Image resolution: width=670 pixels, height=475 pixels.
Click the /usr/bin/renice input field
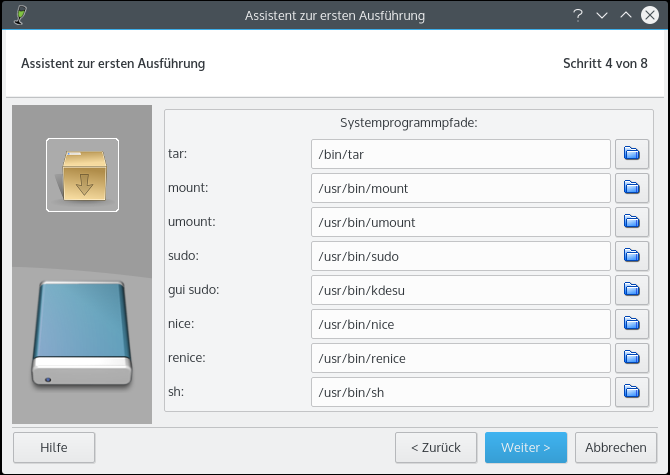click(x=460, y=358)
